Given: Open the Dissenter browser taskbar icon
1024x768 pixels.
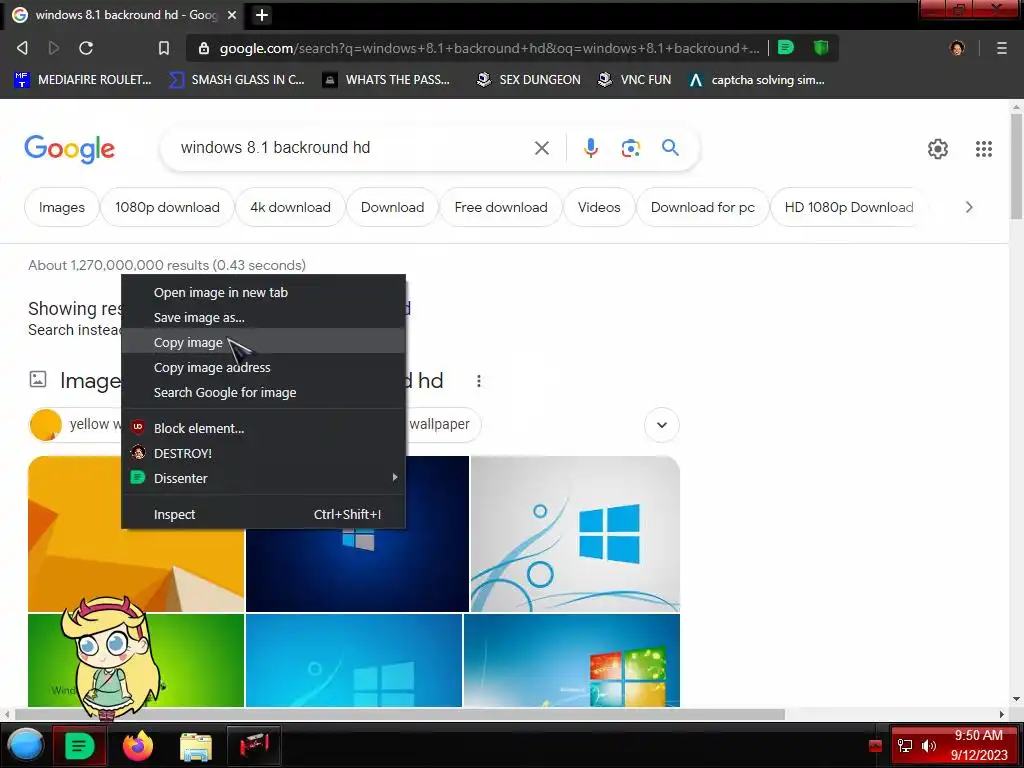Looking at the screenshot, I should point(79,745).
